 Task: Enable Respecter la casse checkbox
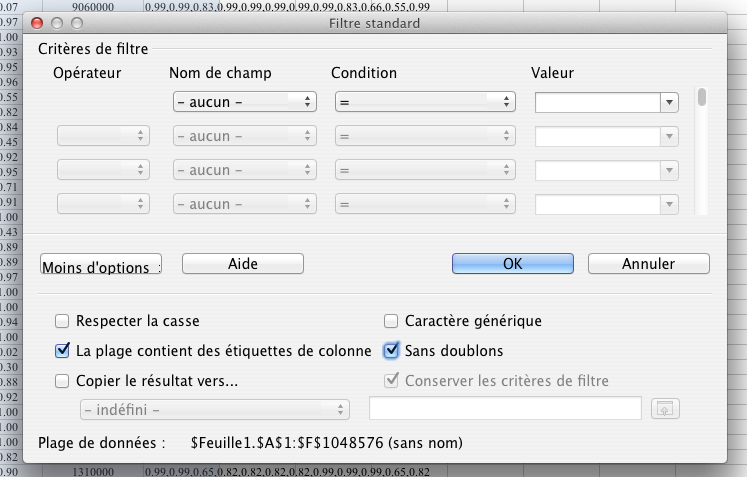[x=62, y=321]
